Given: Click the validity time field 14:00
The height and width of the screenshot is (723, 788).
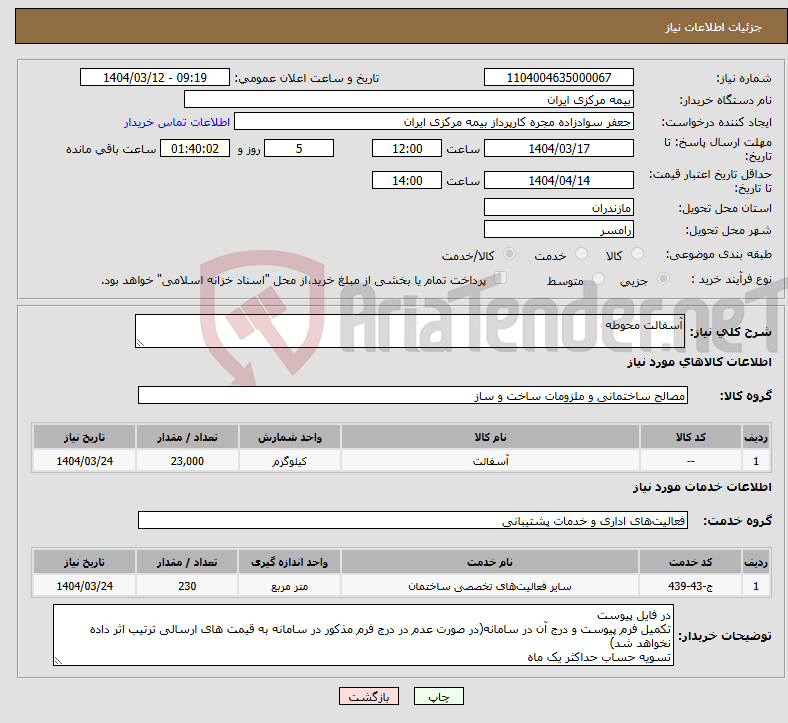Looking at the screenshot, I should coord(407,180).
